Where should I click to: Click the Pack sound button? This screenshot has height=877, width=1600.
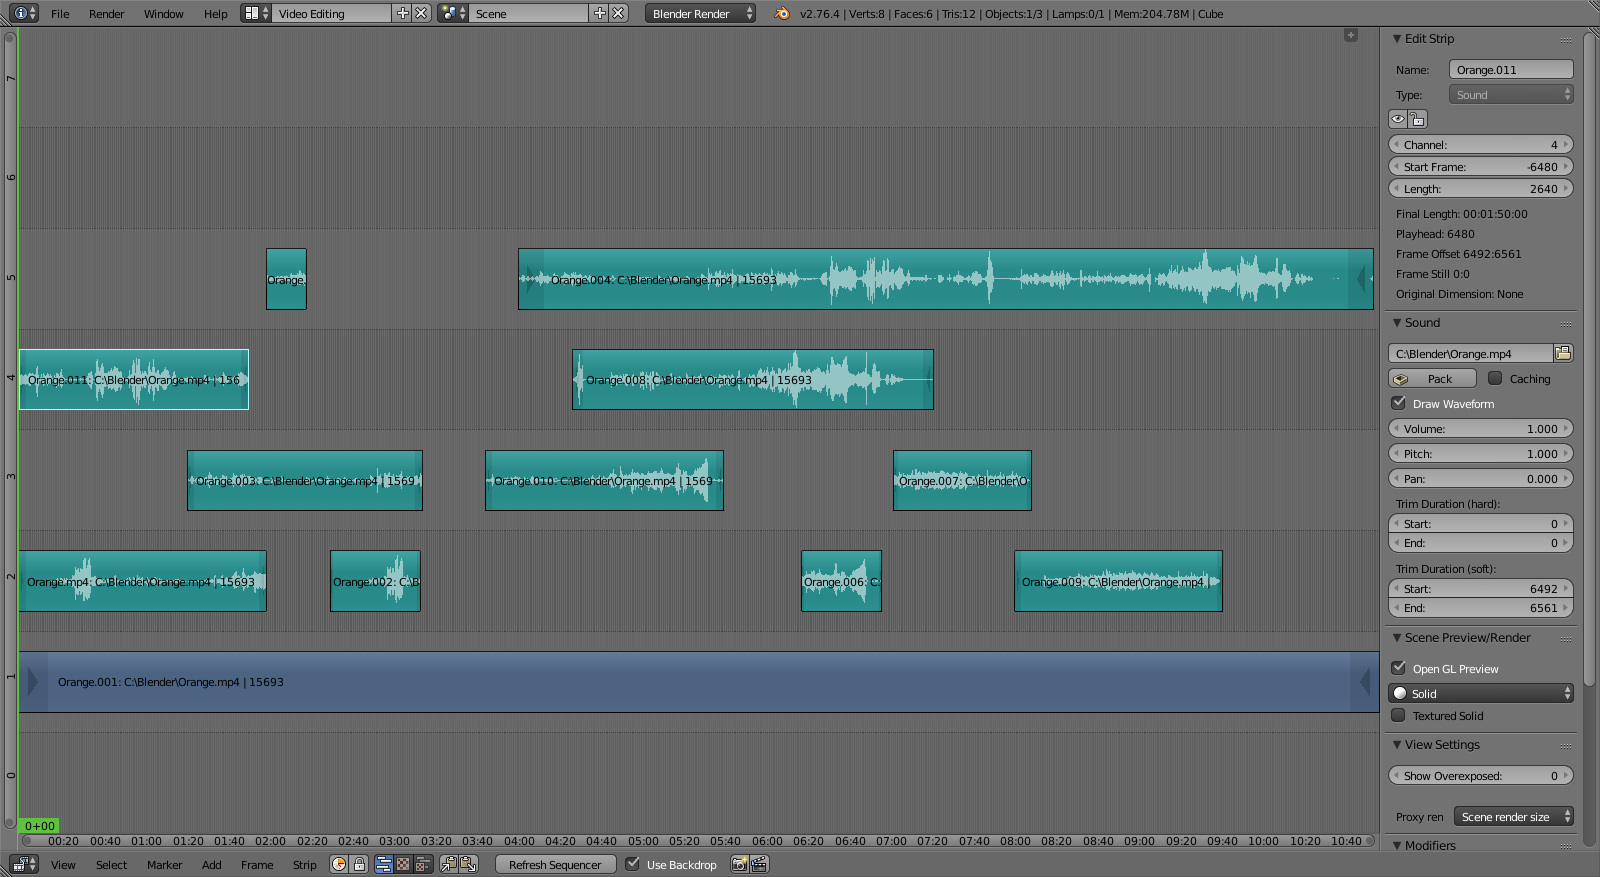[x=1432, y=379]
